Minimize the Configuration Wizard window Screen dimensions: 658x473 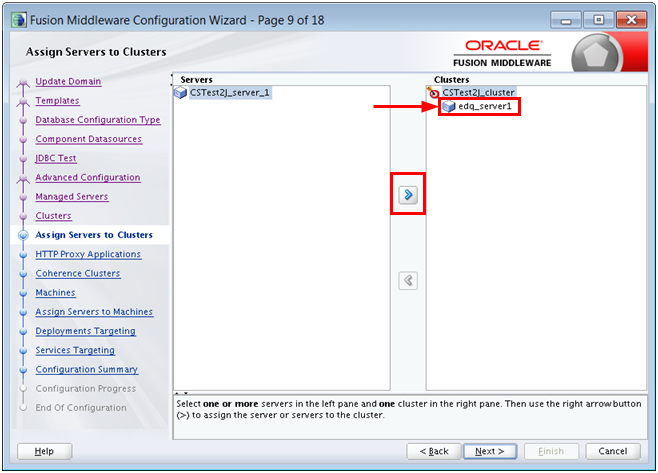pyautogui.click(x=566, y=20)
